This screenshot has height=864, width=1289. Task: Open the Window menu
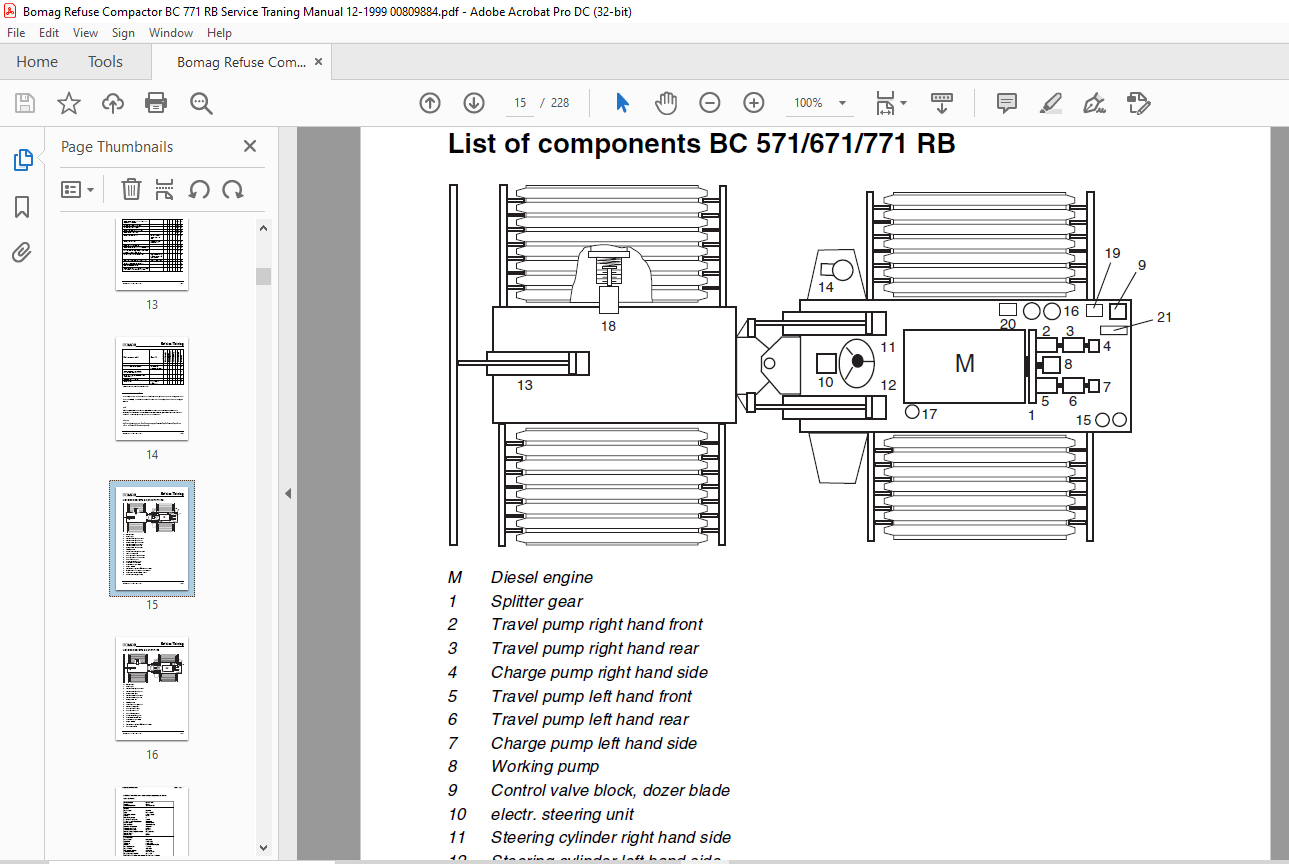click(171, 33)
